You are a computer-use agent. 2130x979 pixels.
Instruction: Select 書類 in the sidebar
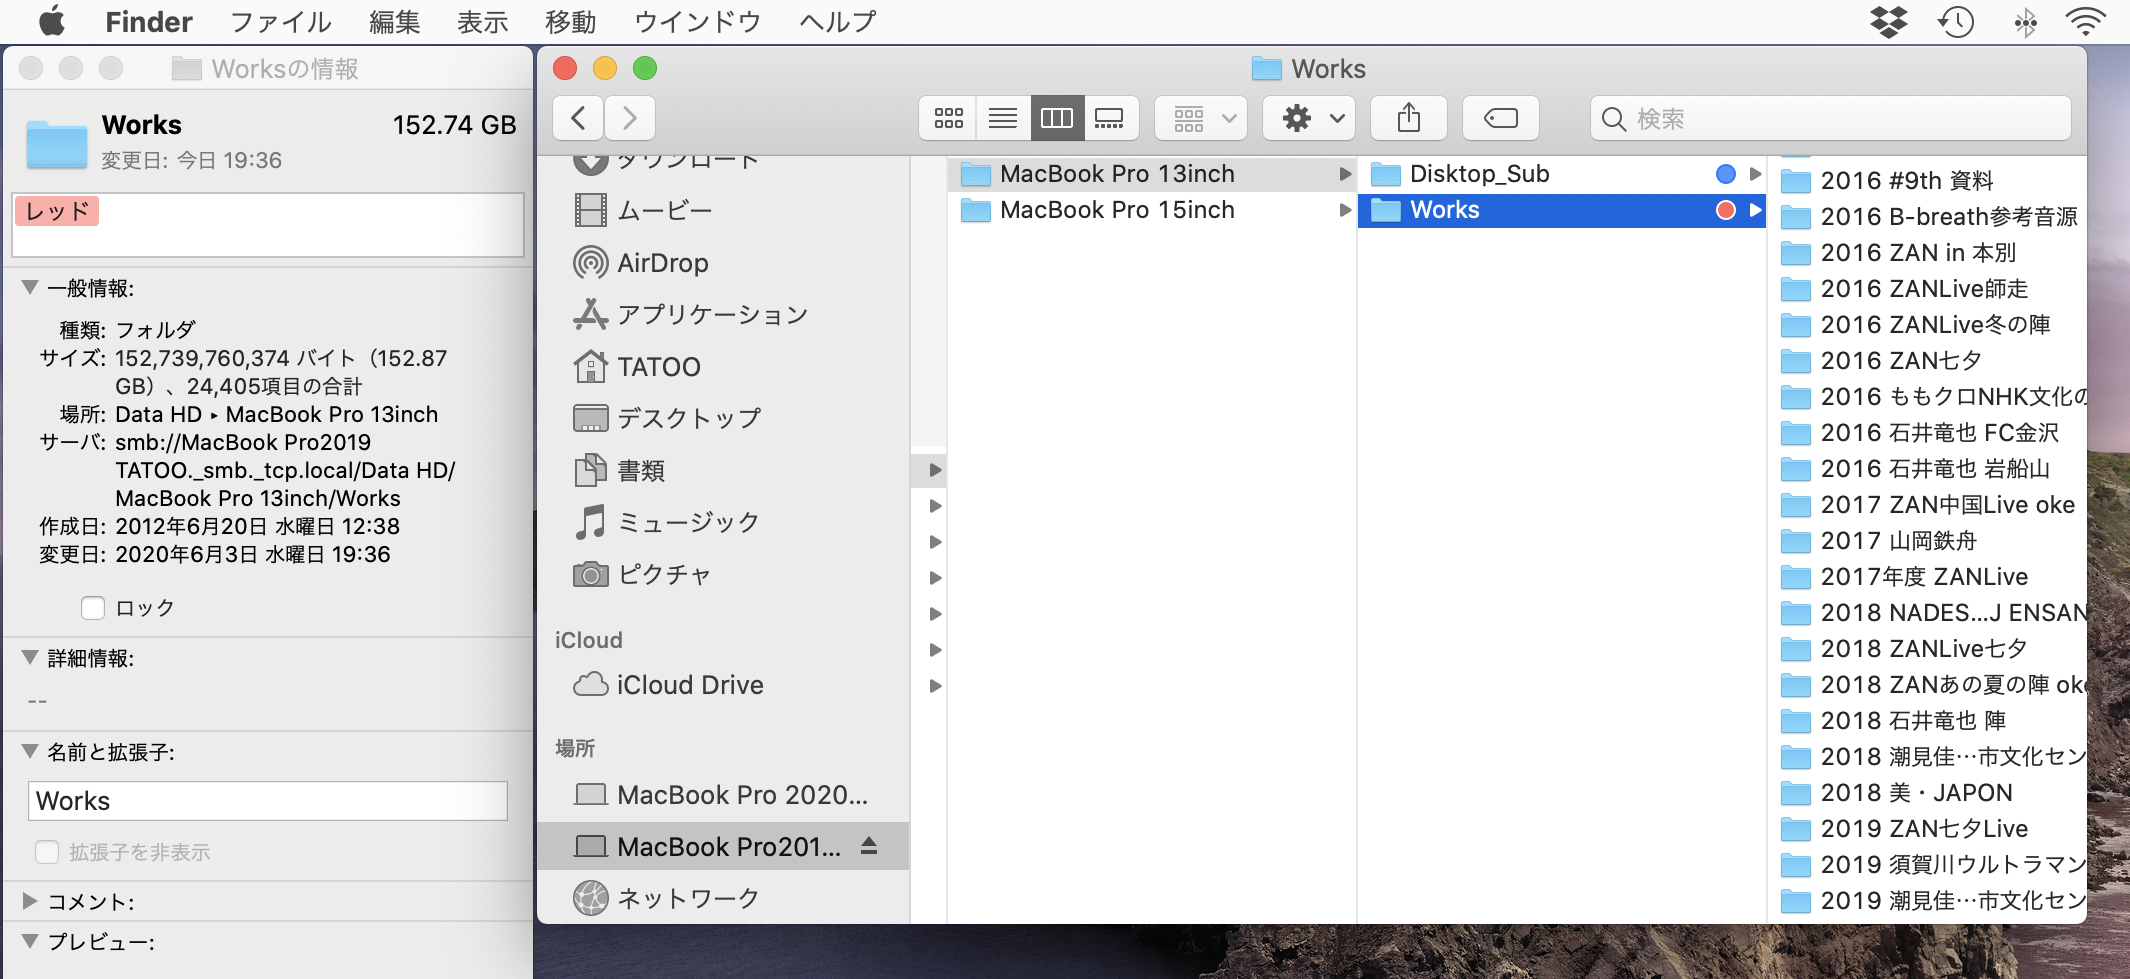point(723,470)
